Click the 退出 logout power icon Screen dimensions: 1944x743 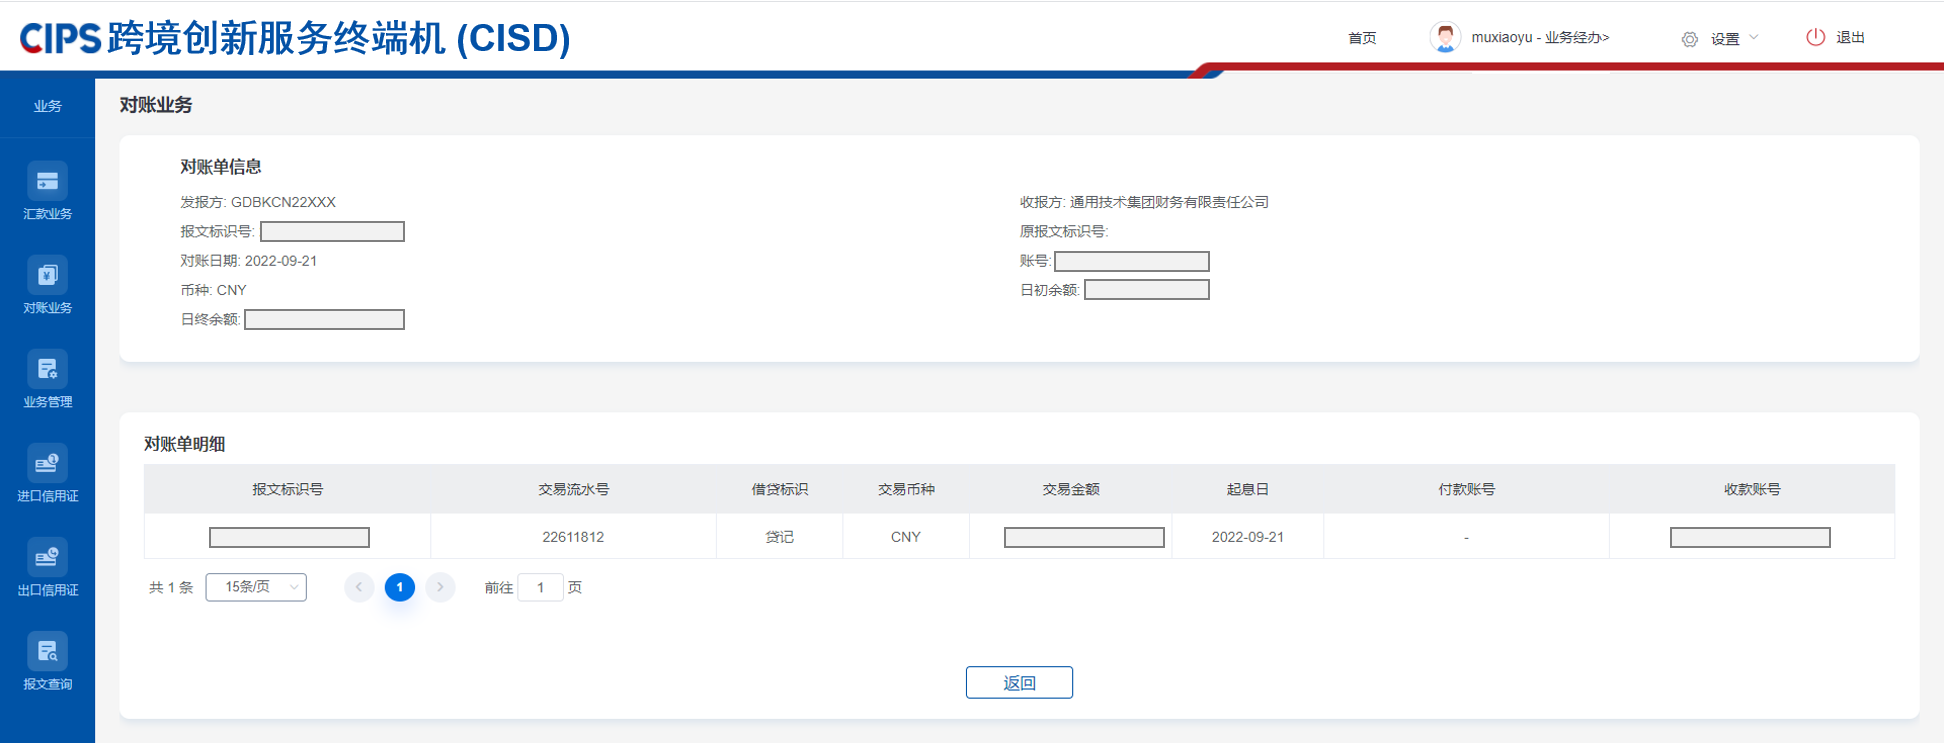tap(1815, 38)
